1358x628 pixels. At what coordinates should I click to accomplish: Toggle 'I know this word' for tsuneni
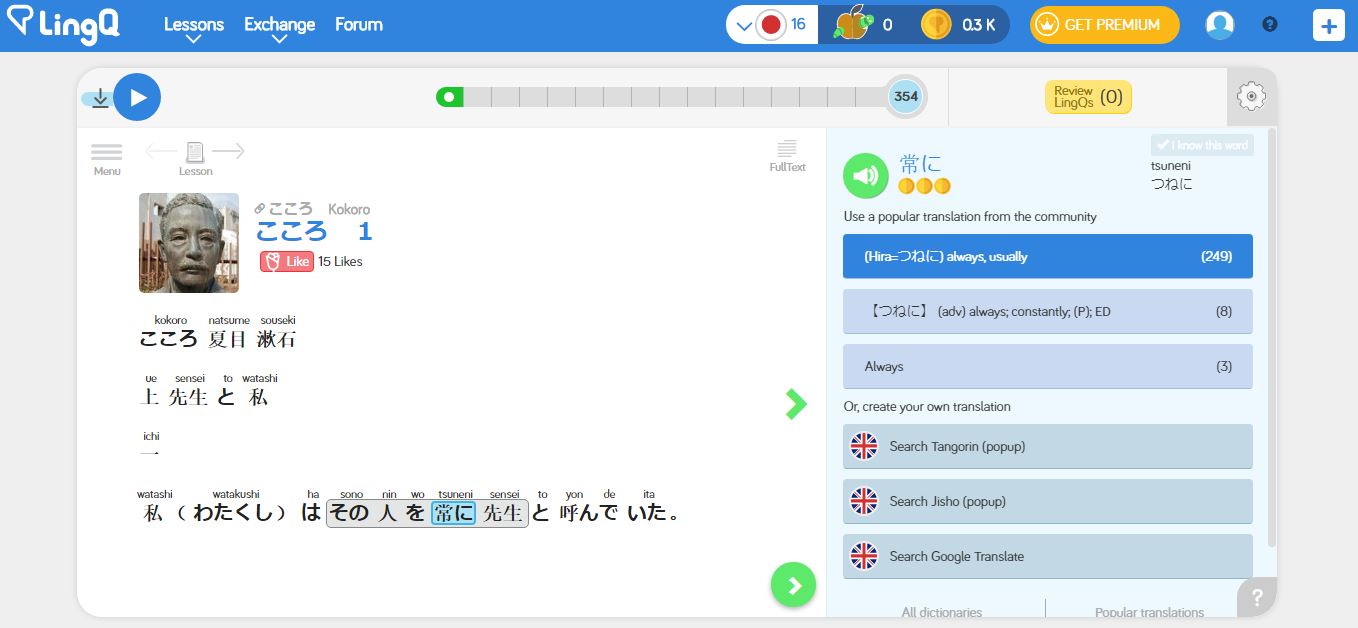click(1201, 144)
